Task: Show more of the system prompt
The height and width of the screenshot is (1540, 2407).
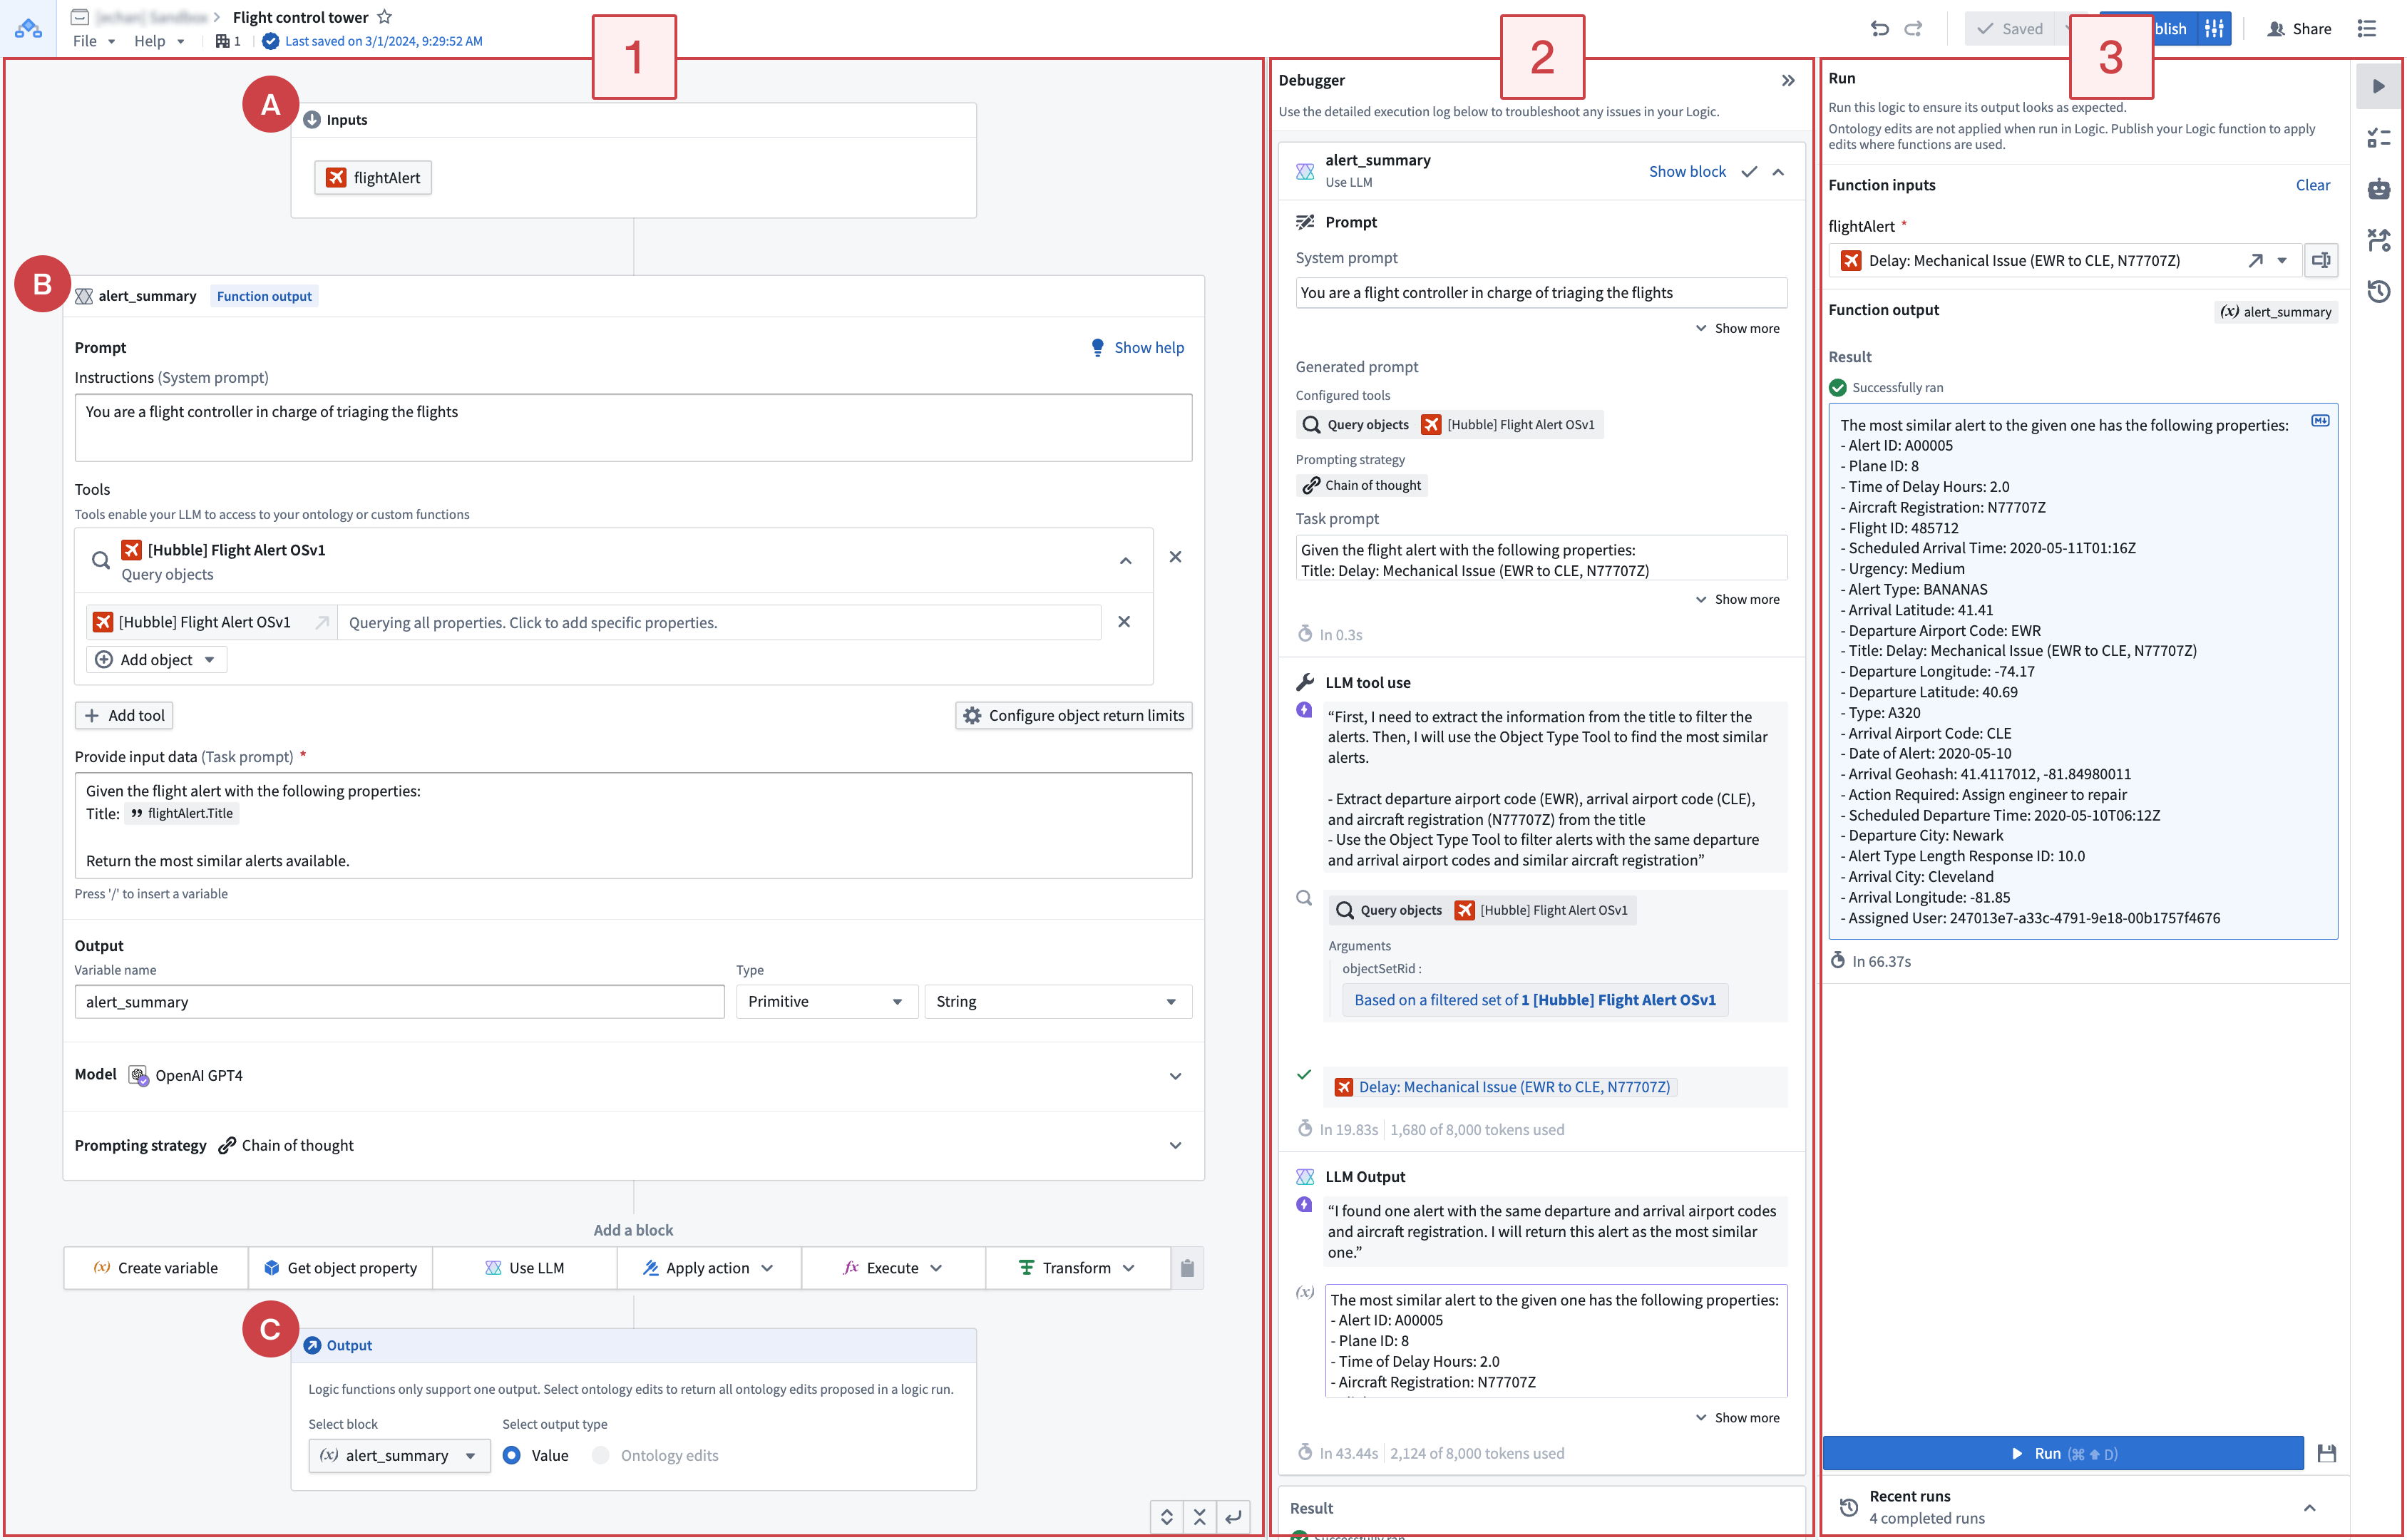Action: click(x=1737, y=329)
